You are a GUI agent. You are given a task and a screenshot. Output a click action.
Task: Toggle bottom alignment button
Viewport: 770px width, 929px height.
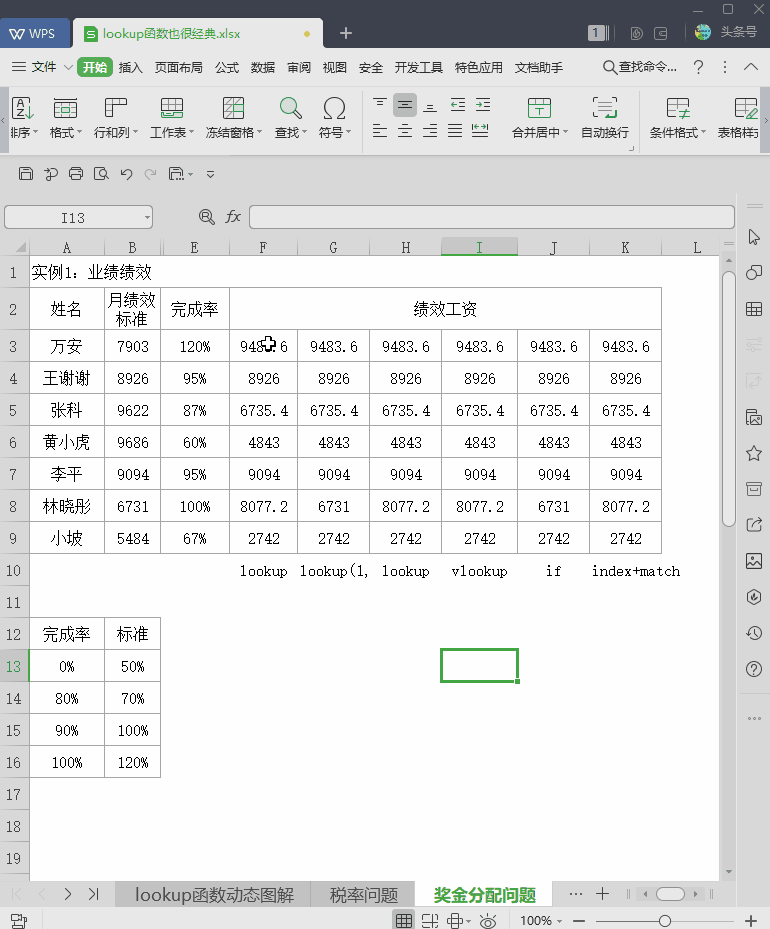(x=431, y=105)
